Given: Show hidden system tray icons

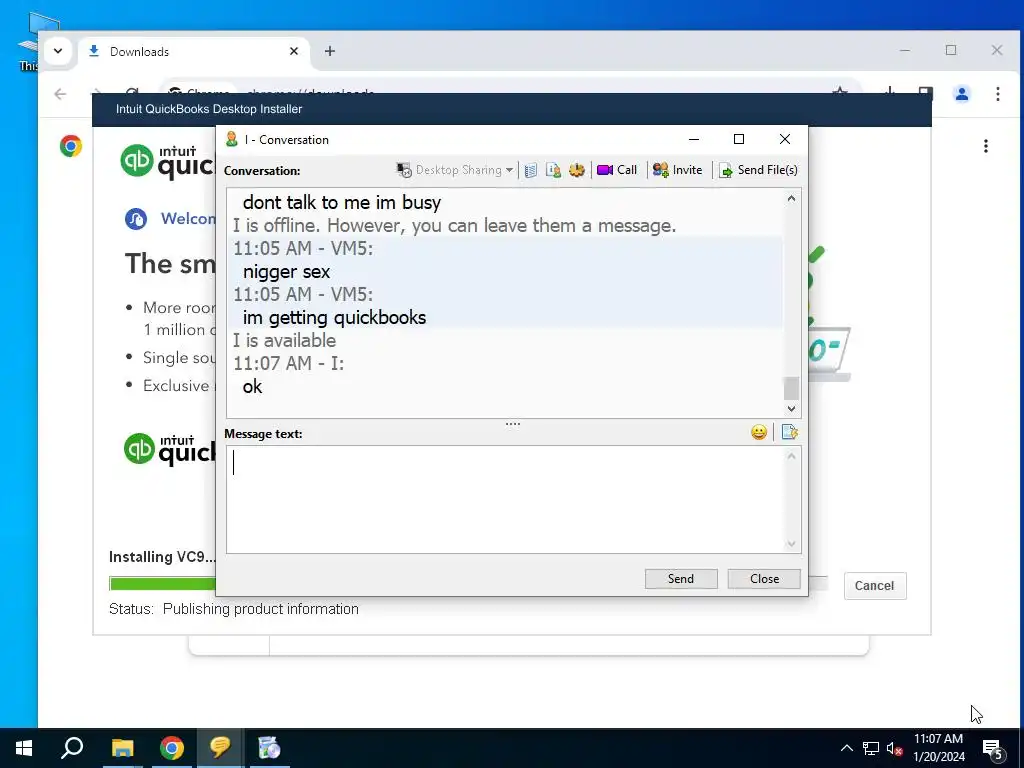Looking at the screenshot, I should click(846, 748).
